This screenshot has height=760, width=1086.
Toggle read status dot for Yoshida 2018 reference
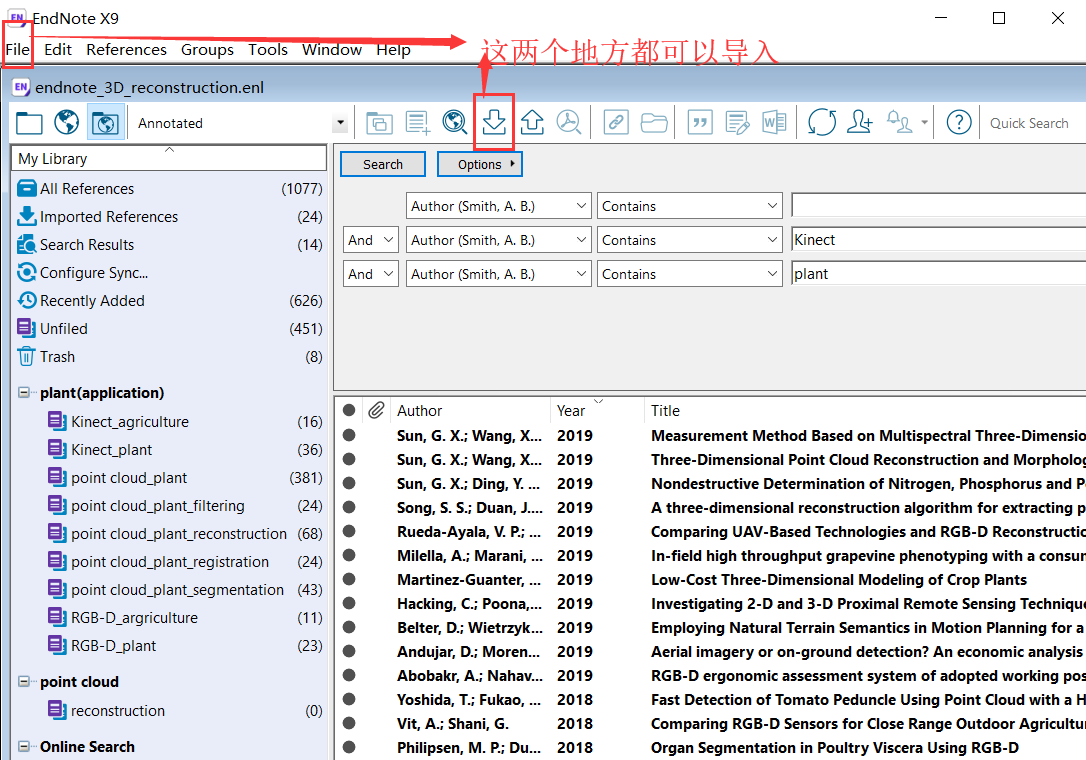(x=349, y=699)
